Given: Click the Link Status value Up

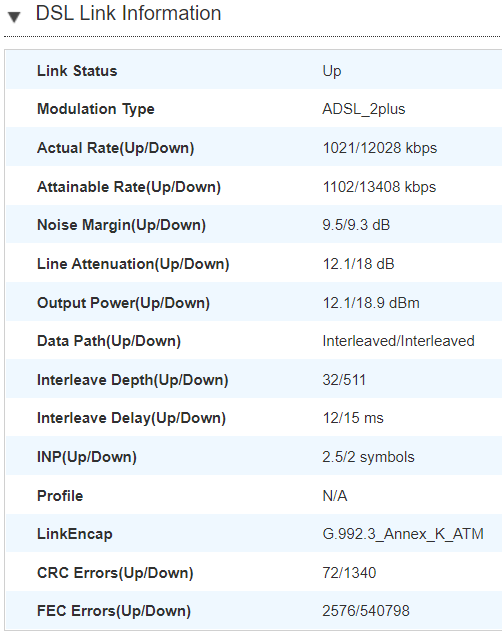Looking at the screenshot, I should tap(332, 71).
